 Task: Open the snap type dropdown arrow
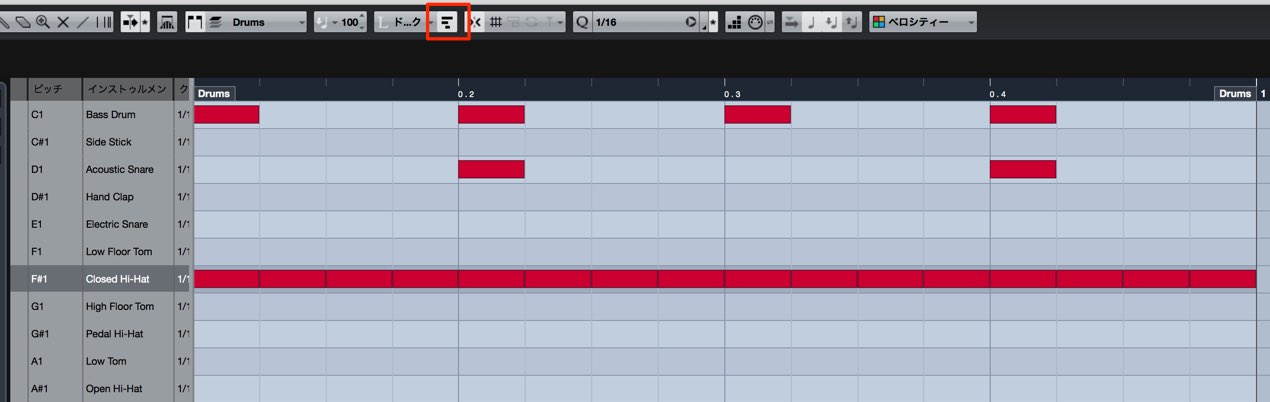click(560, 22)
